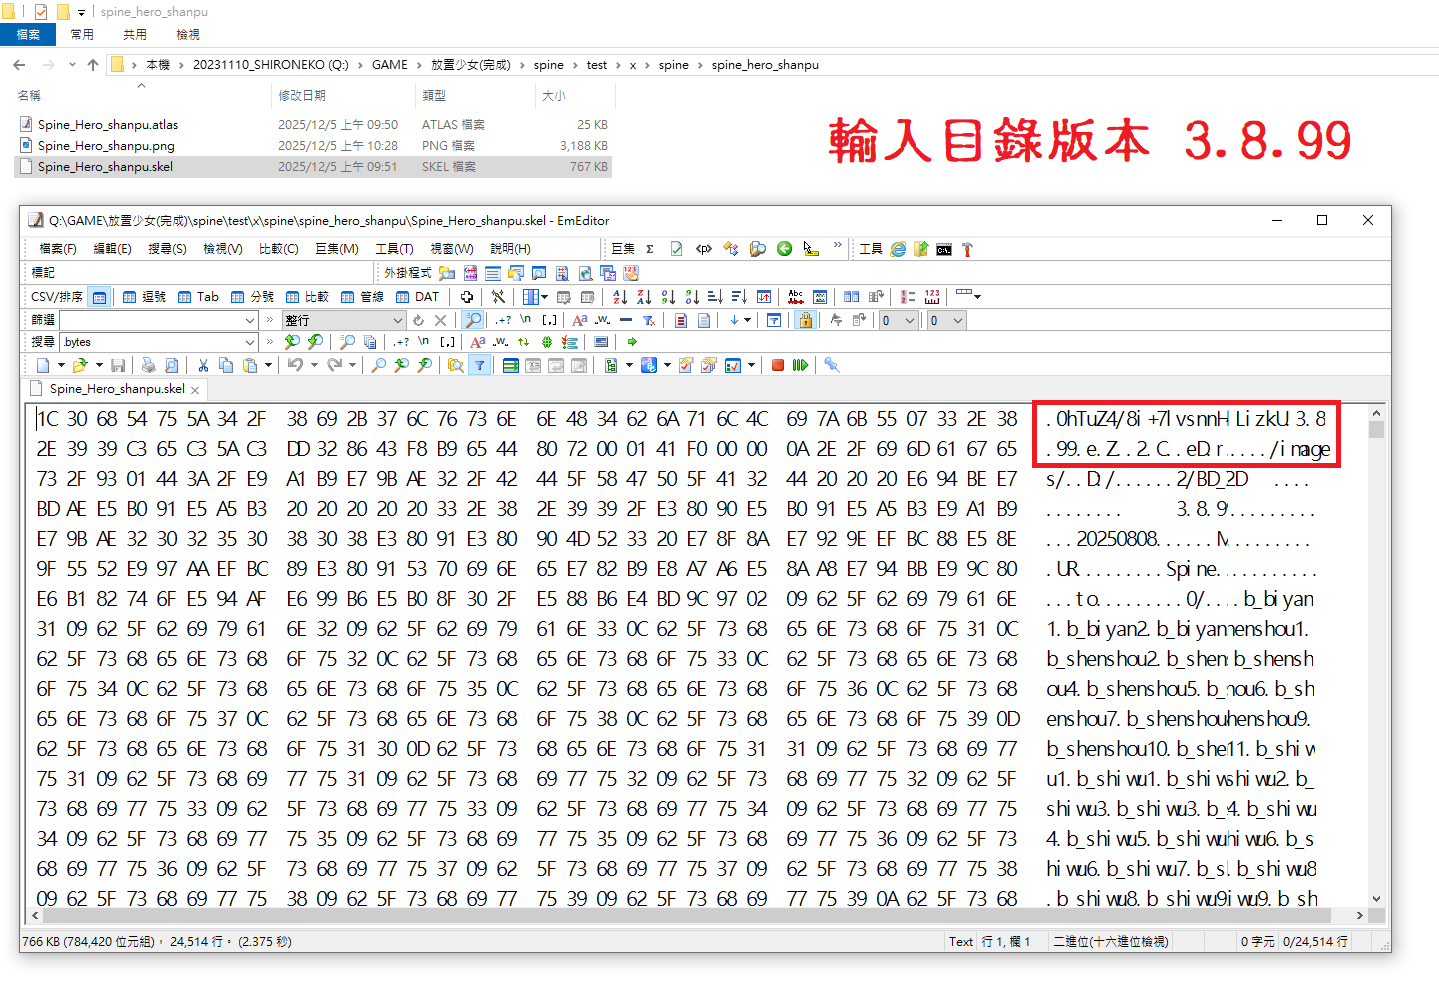The height and width of the screenshot is (998, 1439).
Task: Click the Sort Z to A icon
Action: [x=644, y=297]
